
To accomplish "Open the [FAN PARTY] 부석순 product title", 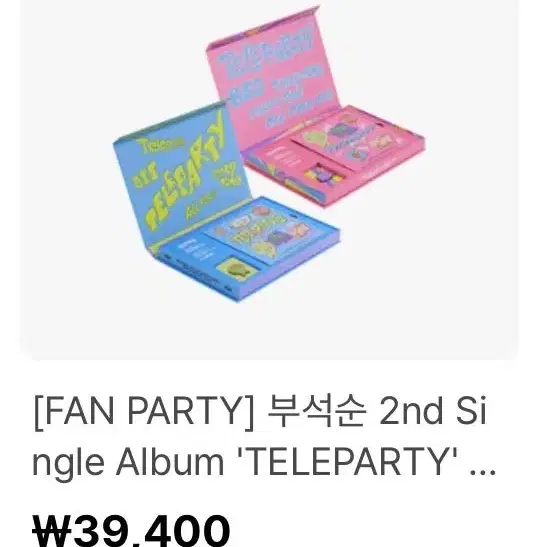I will 263,436.
